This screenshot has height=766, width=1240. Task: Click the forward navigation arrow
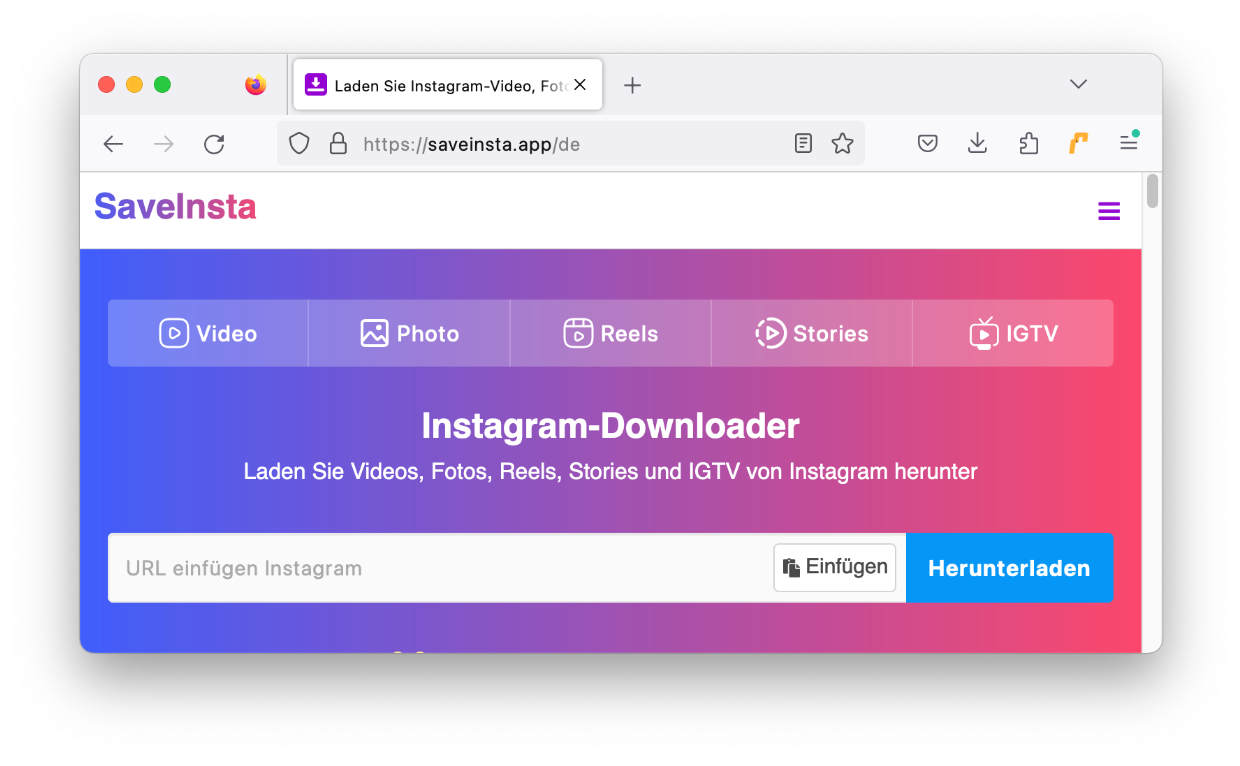(x=163, y=144)
